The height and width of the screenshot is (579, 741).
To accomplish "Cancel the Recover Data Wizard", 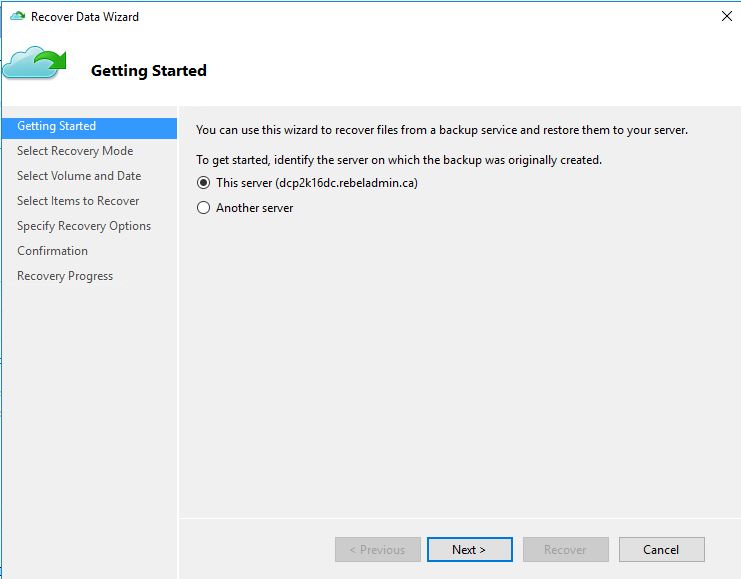I will click(662, 550).
